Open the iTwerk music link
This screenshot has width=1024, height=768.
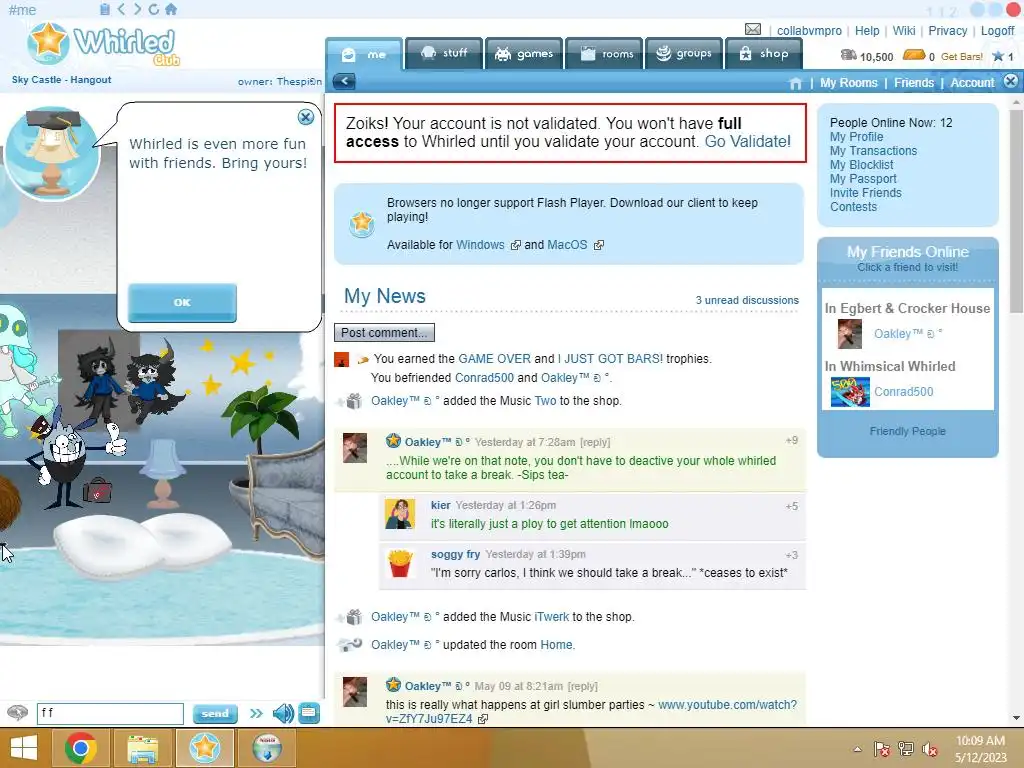552,616
